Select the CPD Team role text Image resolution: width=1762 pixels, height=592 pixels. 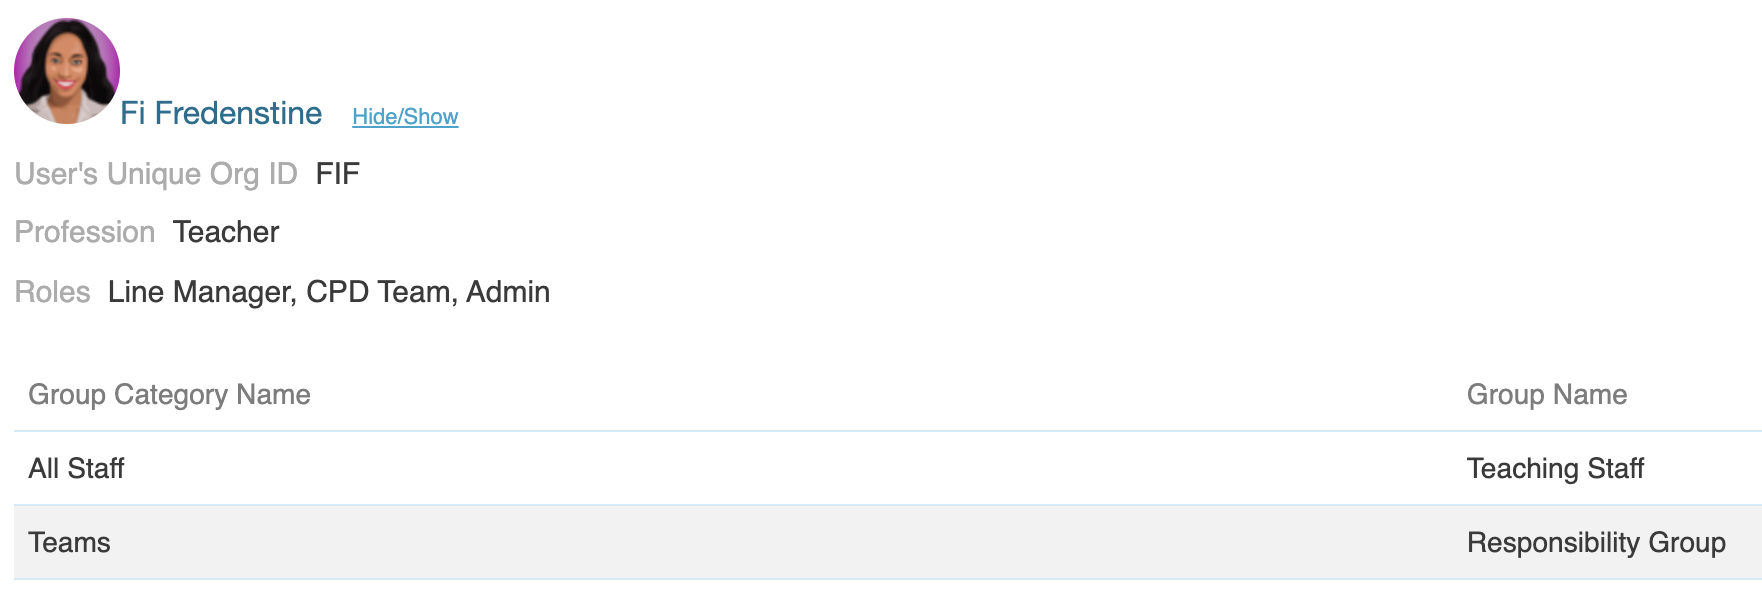(382, 292)
